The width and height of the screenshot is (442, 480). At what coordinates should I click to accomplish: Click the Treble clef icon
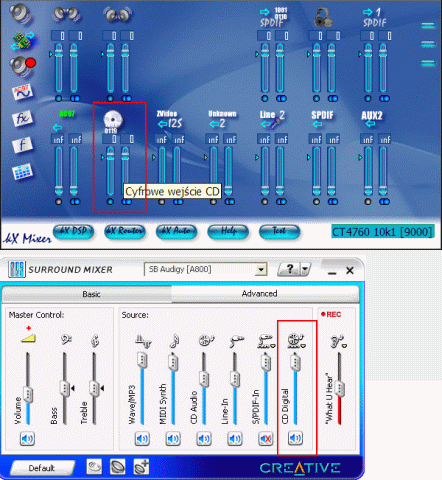pos(95,341)
